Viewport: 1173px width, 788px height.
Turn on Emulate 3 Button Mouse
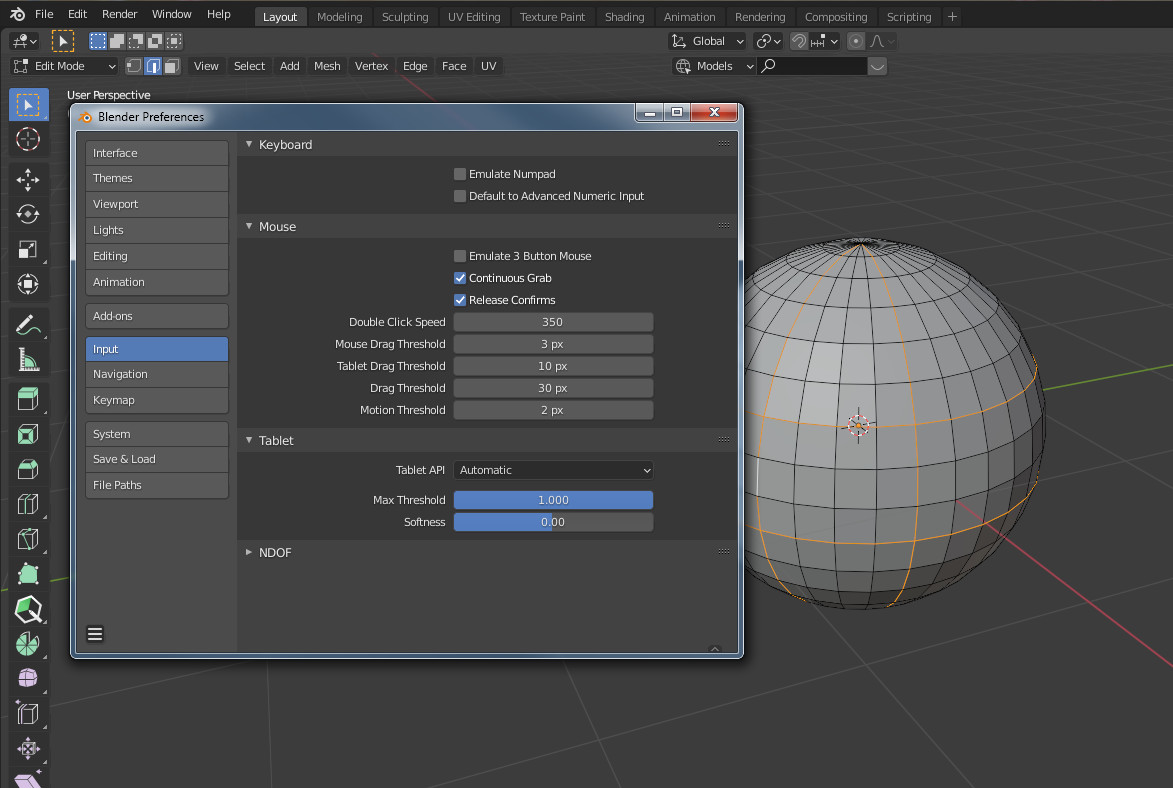pyautogui.click(x=460, y=256)
